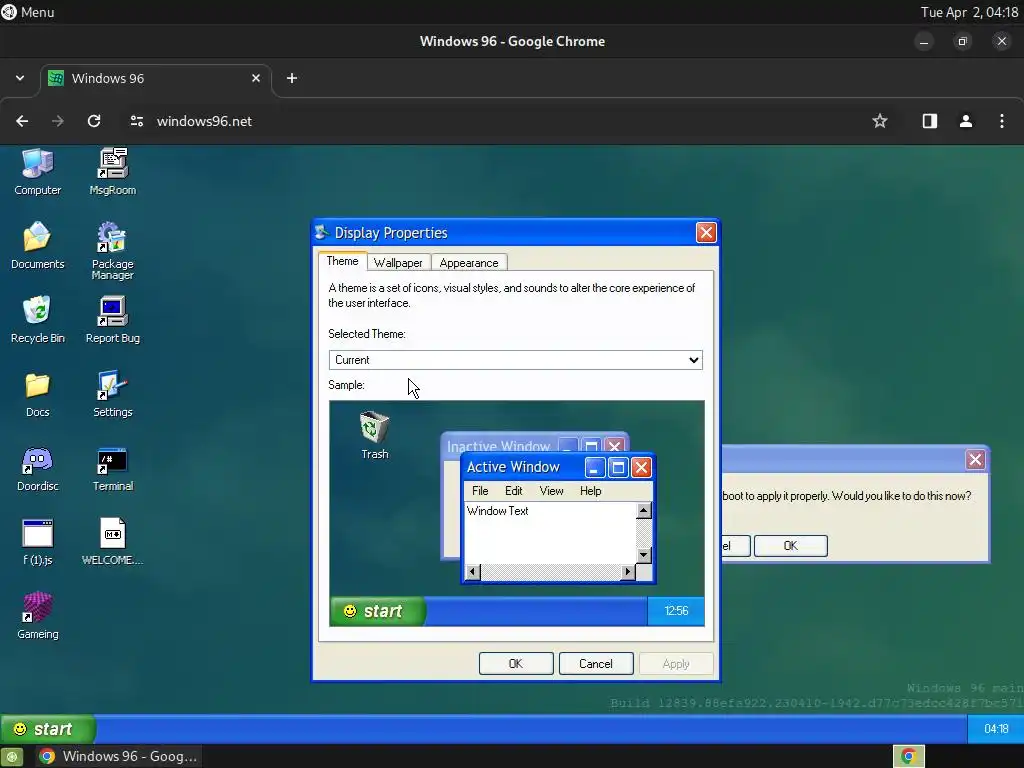Open the Windows 96 start button
The width and height of the screenshot is (1024, 768).
pos(48,729)
